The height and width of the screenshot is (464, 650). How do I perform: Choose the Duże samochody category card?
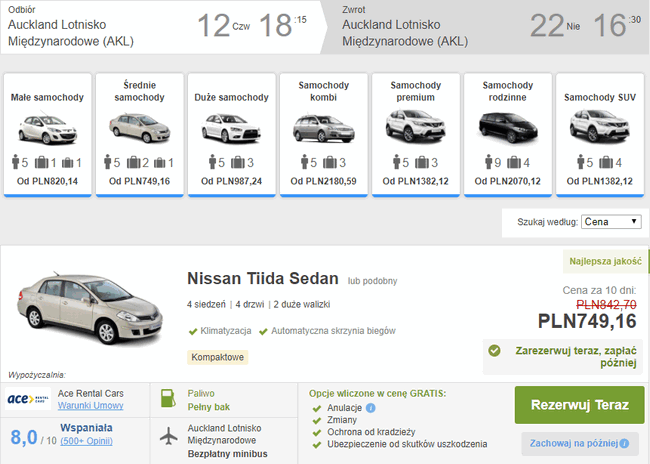pos(232,135)
